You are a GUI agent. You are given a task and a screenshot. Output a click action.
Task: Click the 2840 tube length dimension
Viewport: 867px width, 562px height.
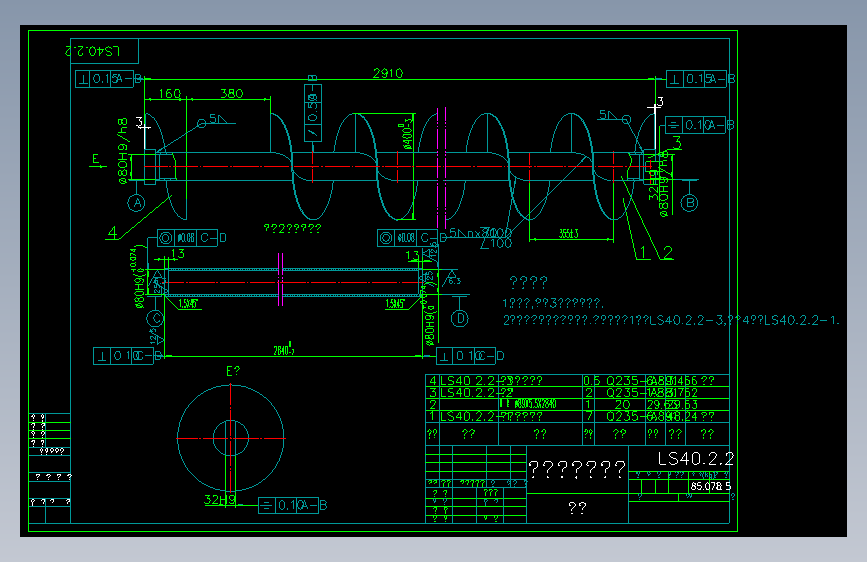284,350
